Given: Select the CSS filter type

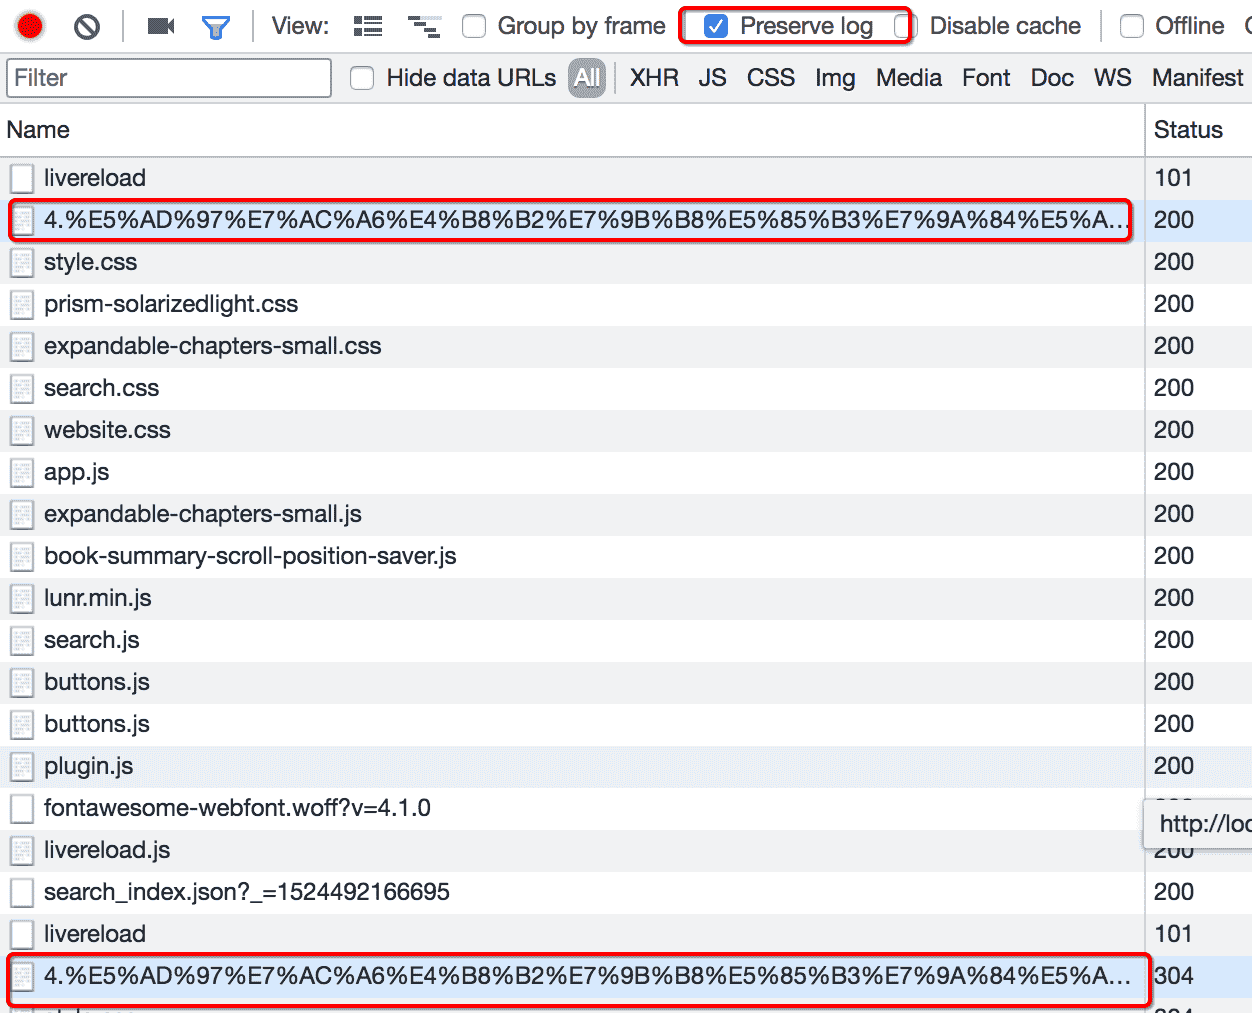Looking at the screenshot, I should pos(770,78).
